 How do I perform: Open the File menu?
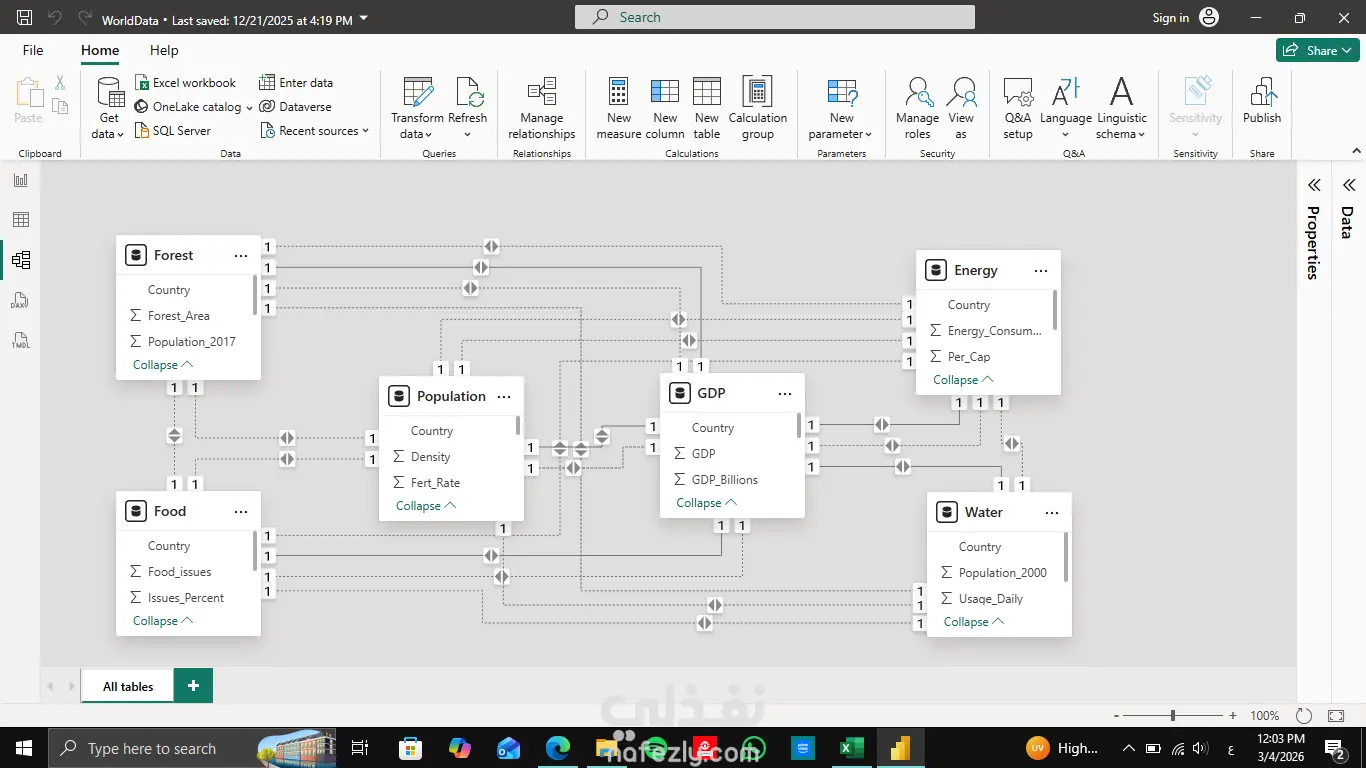(x=33, y=50)
